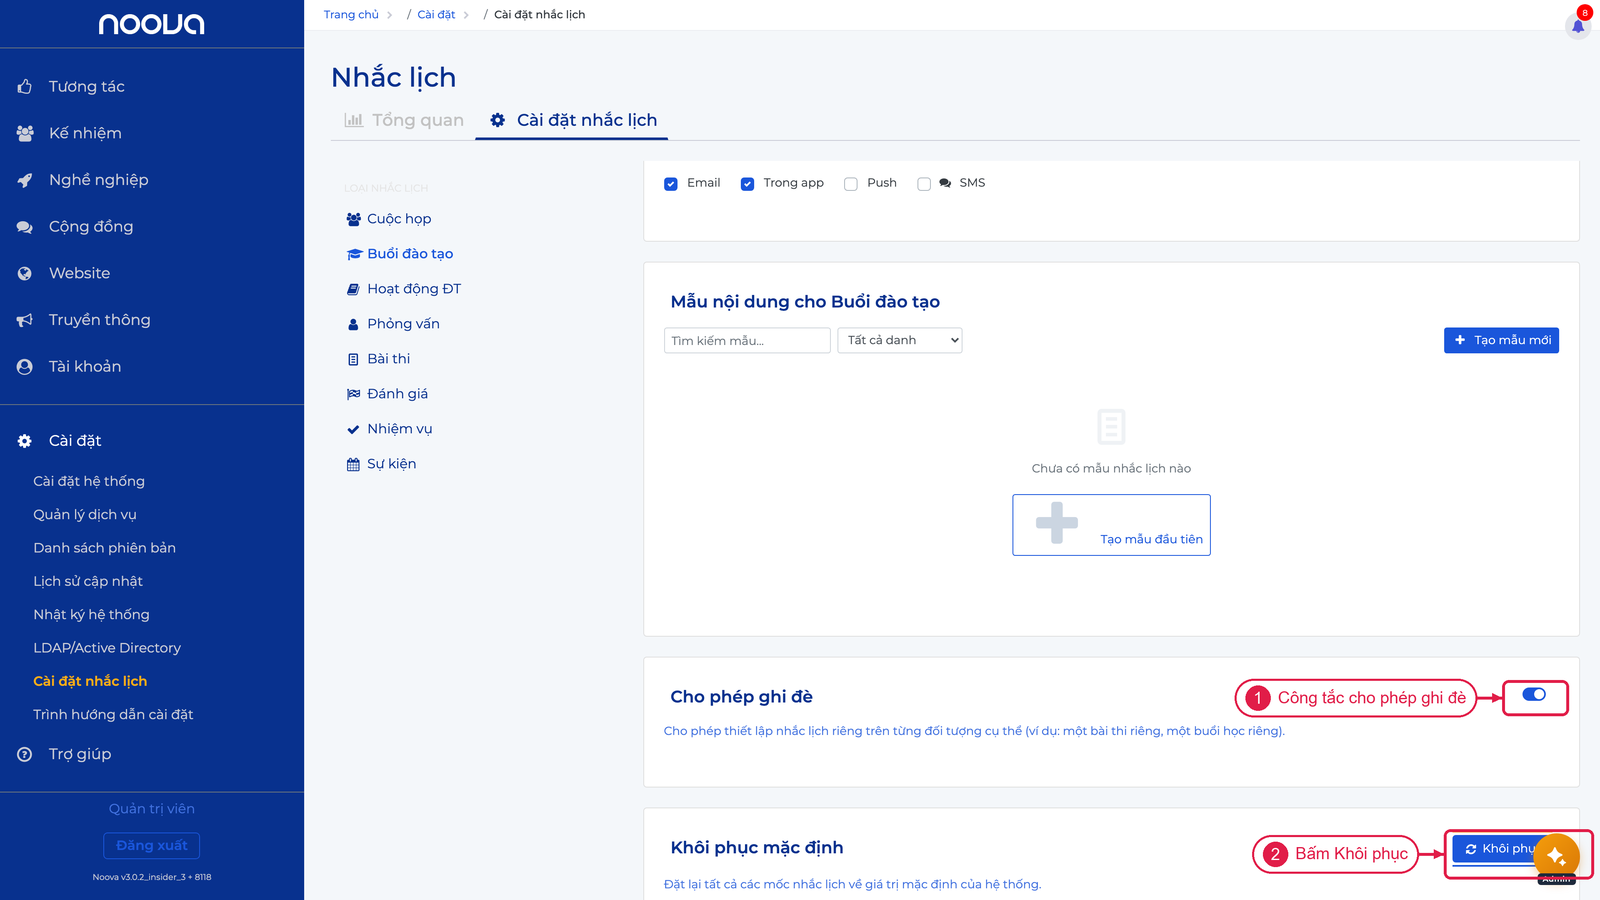Click the Truyền thông megaphone icon
Image resolution: width=1600 pixels, height=900 pixels.
coord(25,320)
